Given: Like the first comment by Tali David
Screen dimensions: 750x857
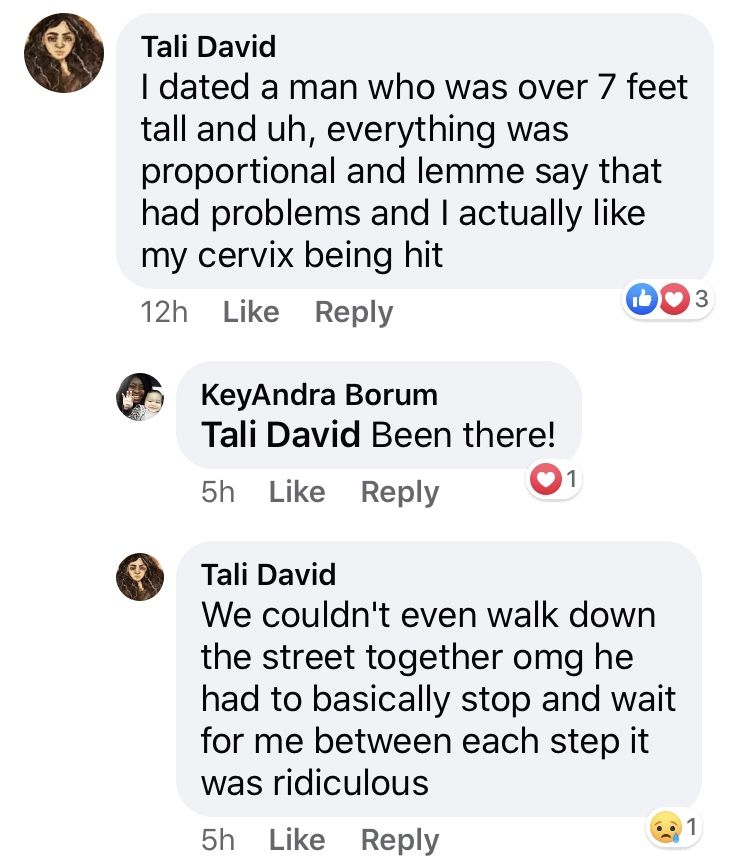Looking at the screenshot, I should click(251, 312).
